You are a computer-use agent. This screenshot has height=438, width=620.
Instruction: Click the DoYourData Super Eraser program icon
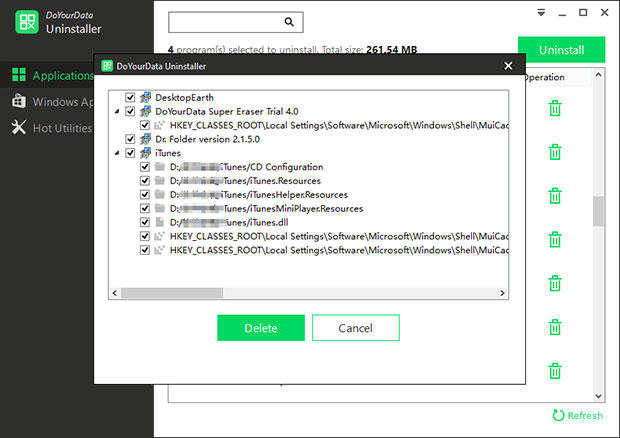[x=146, y=111]
